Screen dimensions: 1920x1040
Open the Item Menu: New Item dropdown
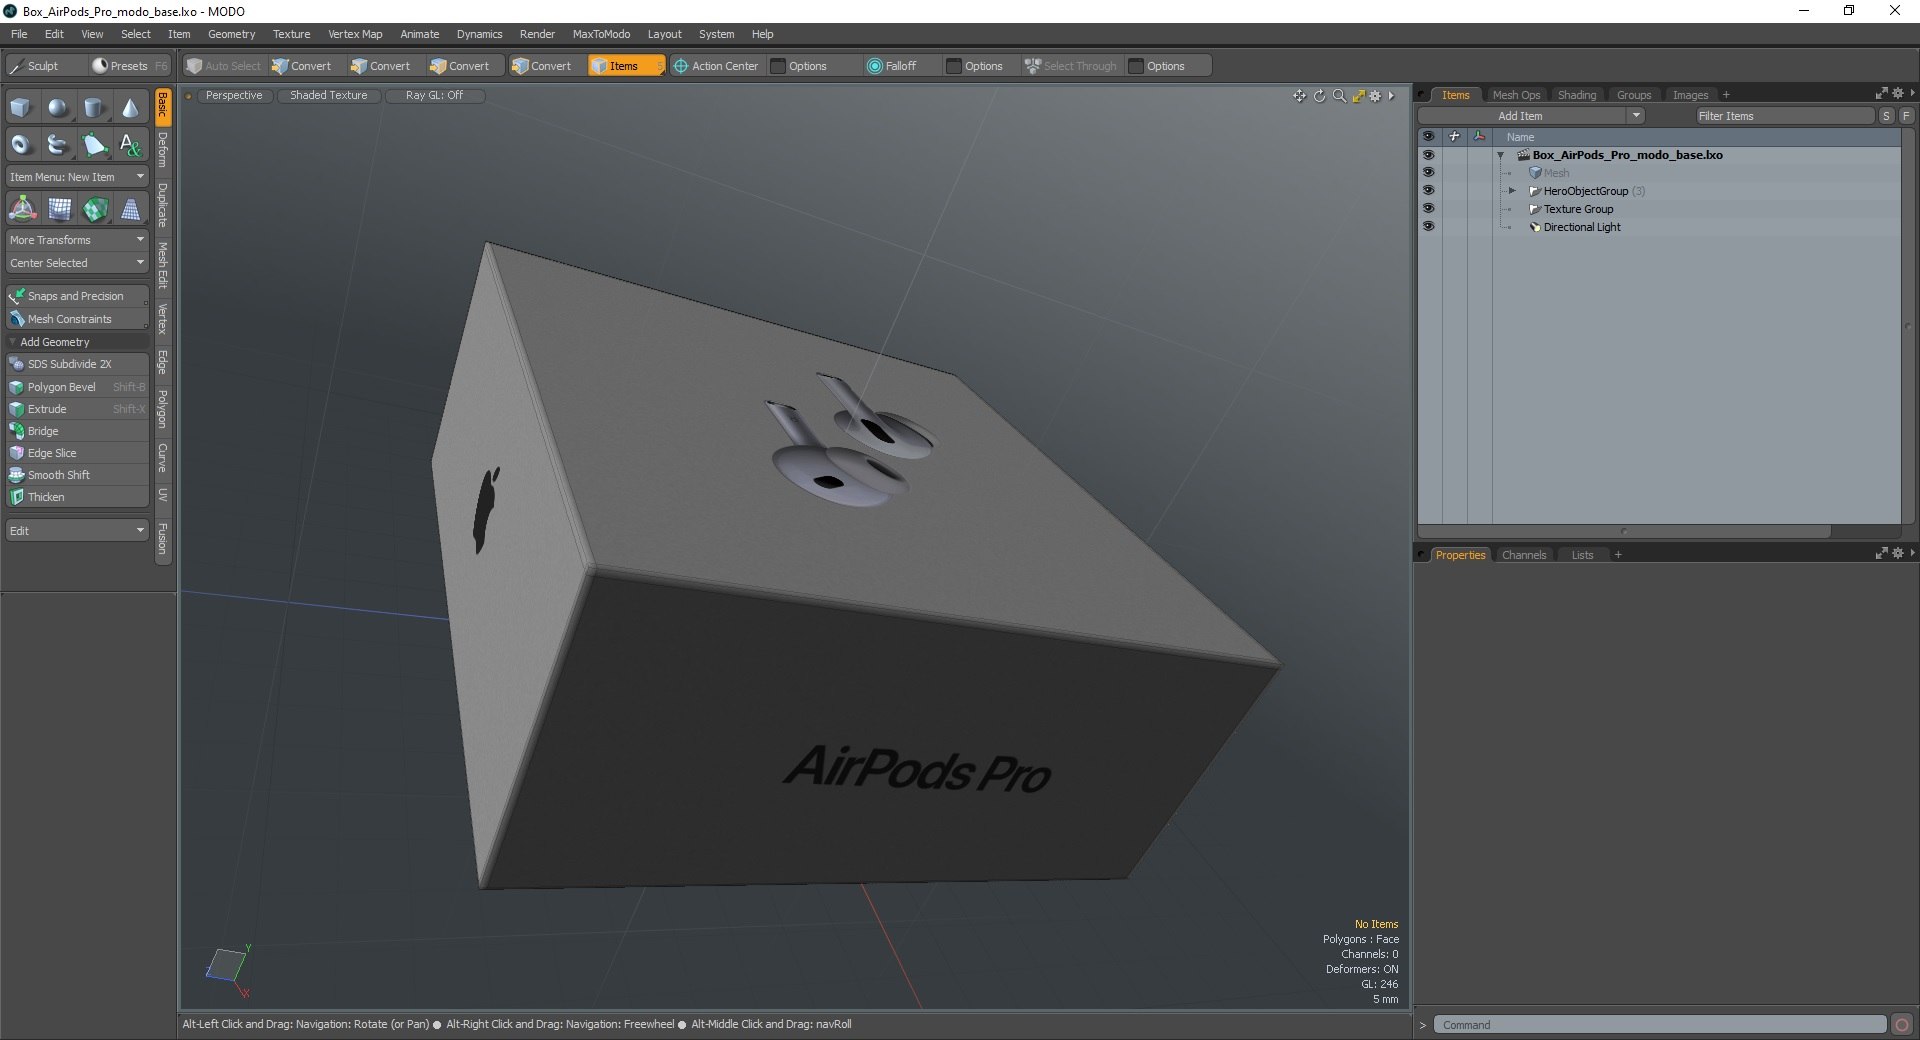point(77,177)
